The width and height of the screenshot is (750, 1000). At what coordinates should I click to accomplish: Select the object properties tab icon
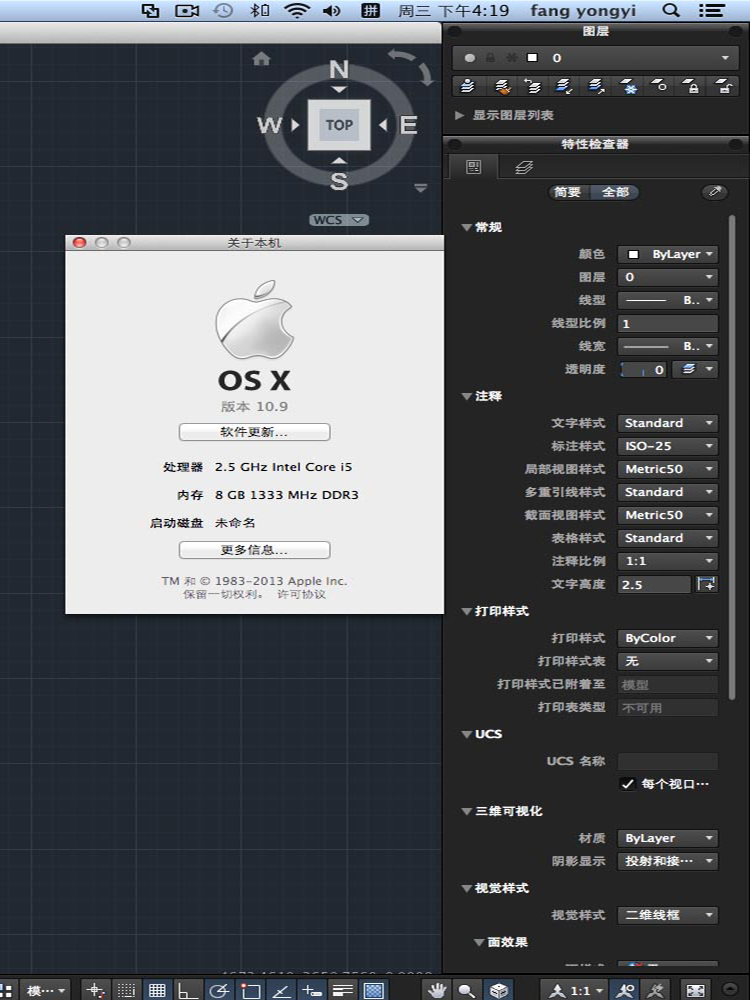point(474,167)
